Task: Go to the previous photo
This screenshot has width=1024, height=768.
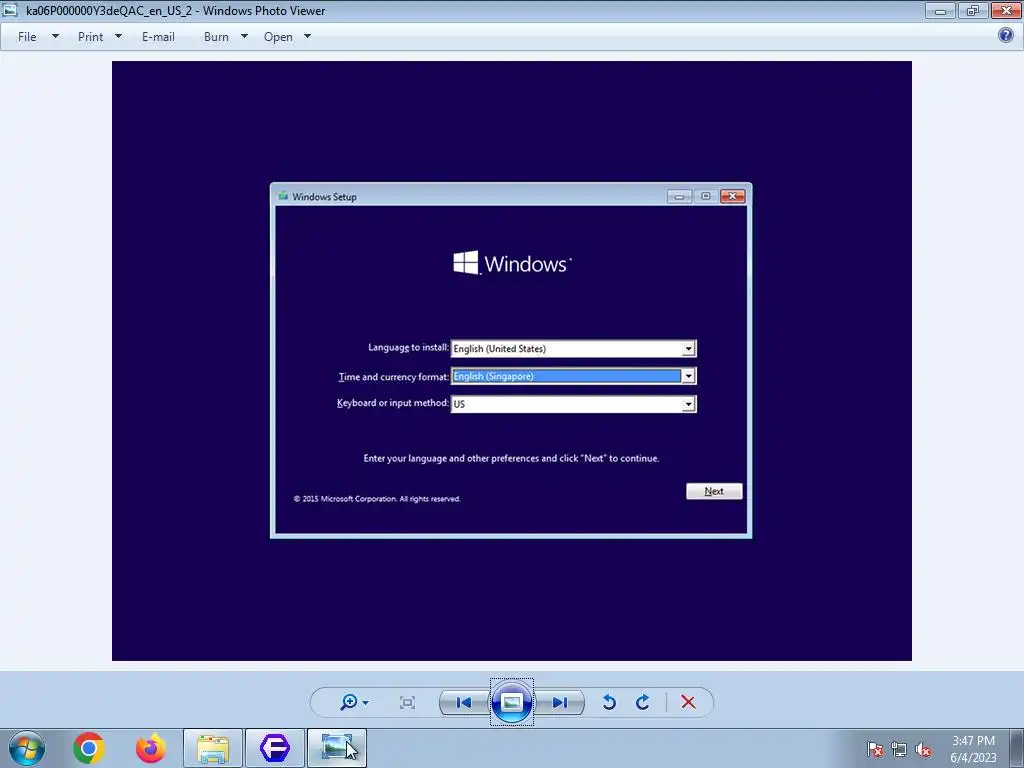Action: coord(464,703)
